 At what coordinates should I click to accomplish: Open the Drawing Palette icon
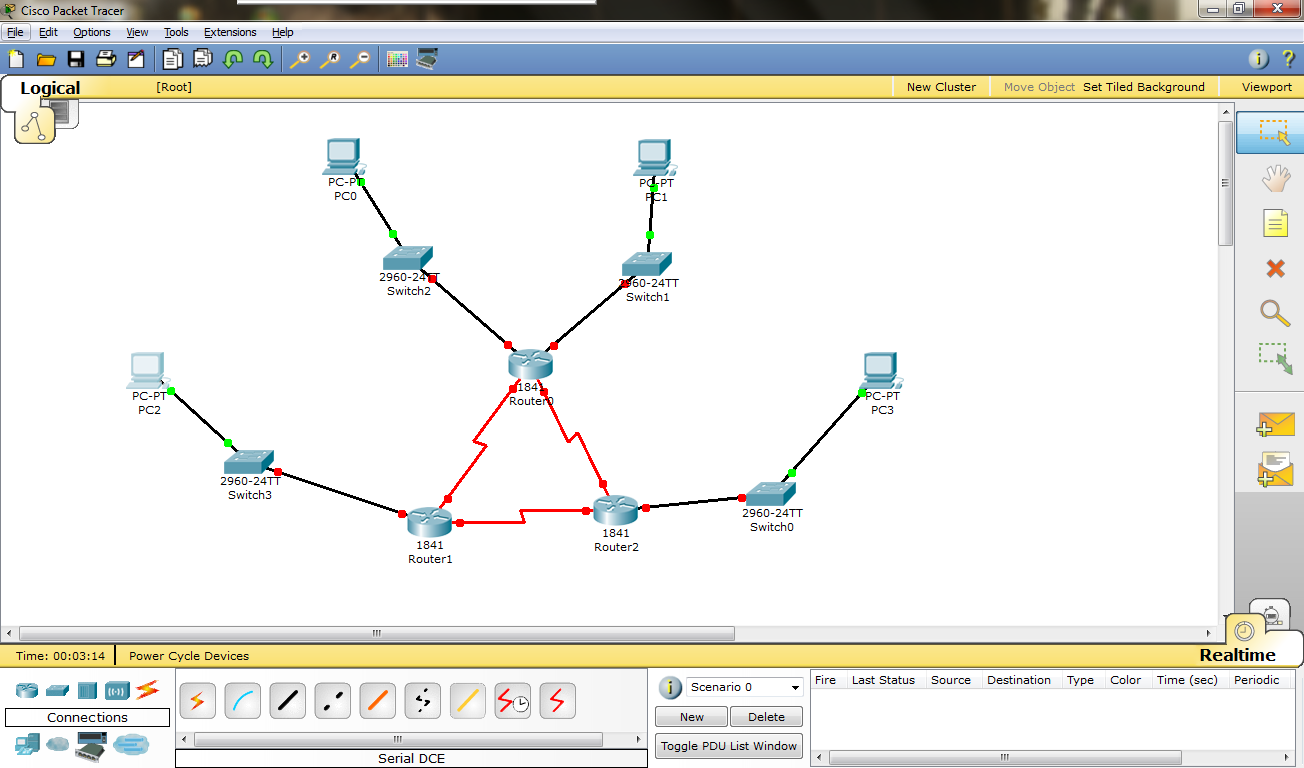click(397, 59)
